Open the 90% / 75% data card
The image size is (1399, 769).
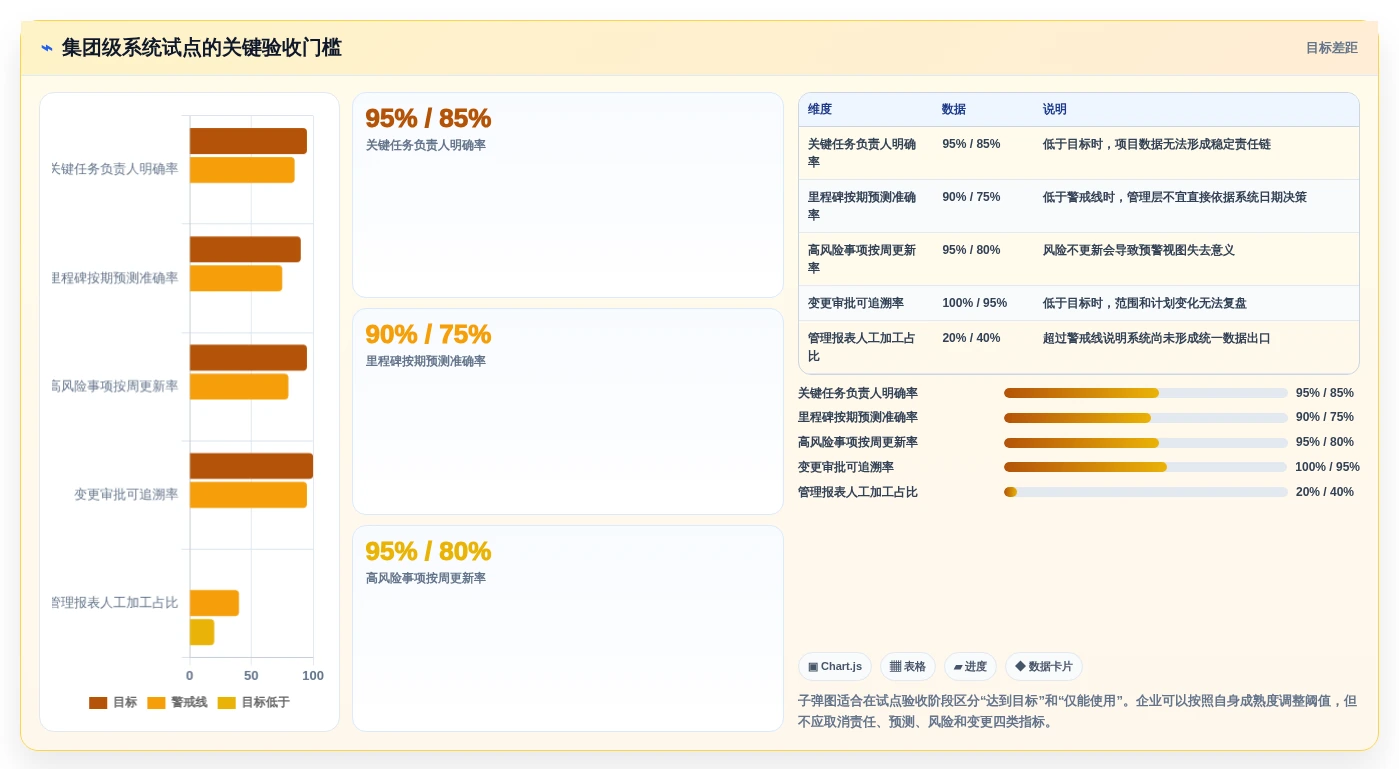[568, 411]
